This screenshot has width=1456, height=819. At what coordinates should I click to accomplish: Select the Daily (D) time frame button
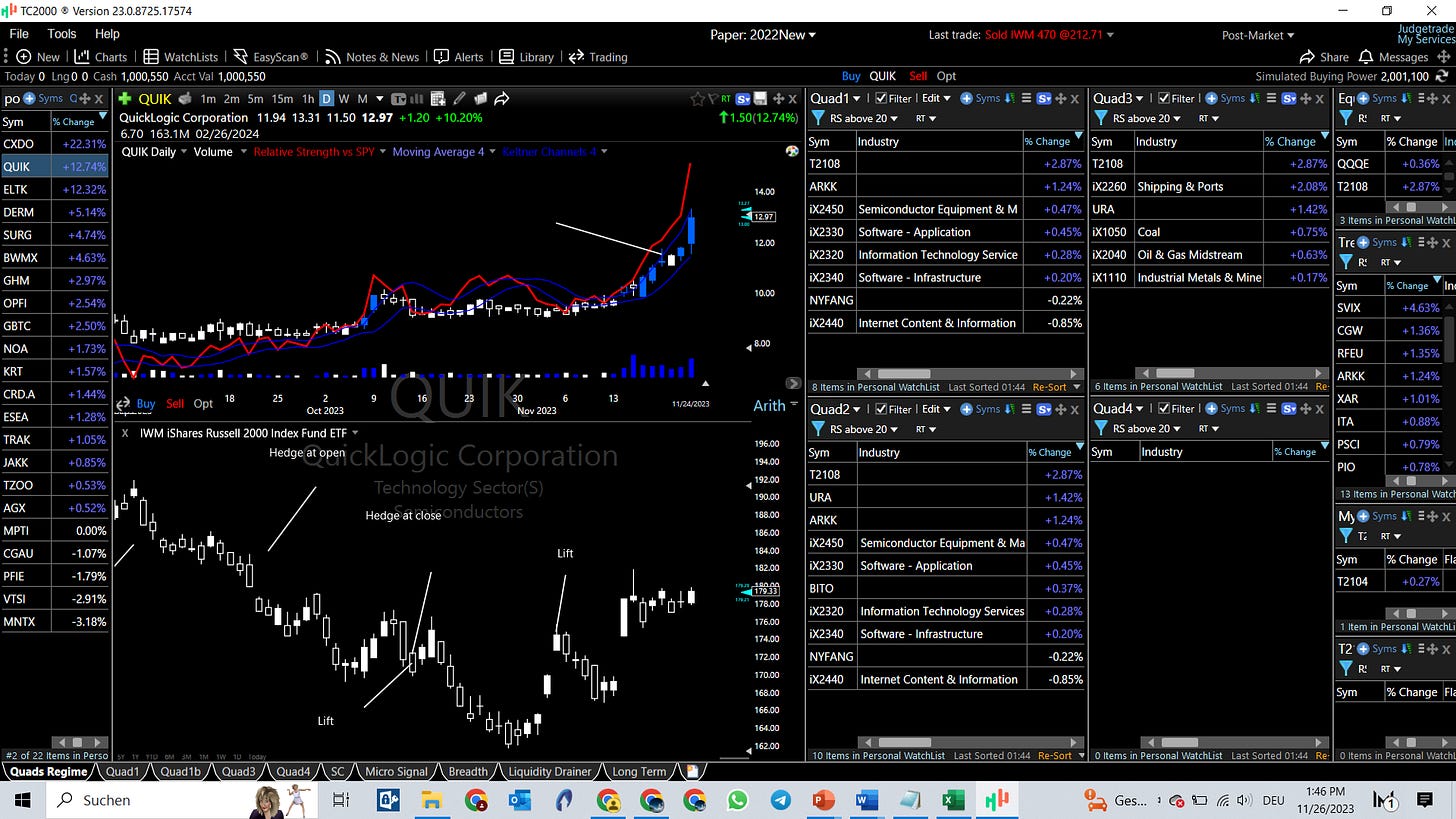click(327, 99)
